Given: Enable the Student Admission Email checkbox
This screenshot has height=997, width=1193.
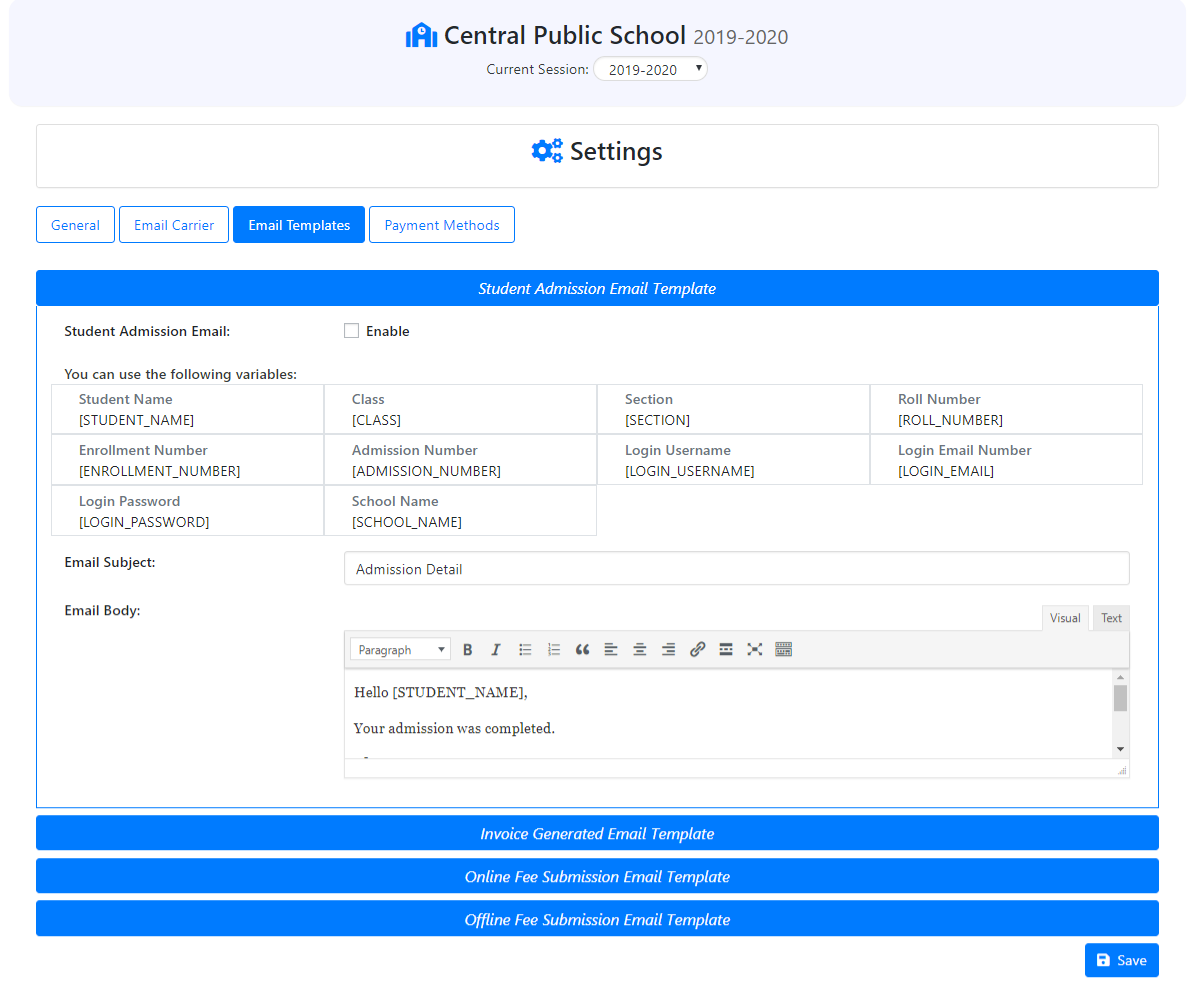Looking at the screenshot, I should click(351, 331).
